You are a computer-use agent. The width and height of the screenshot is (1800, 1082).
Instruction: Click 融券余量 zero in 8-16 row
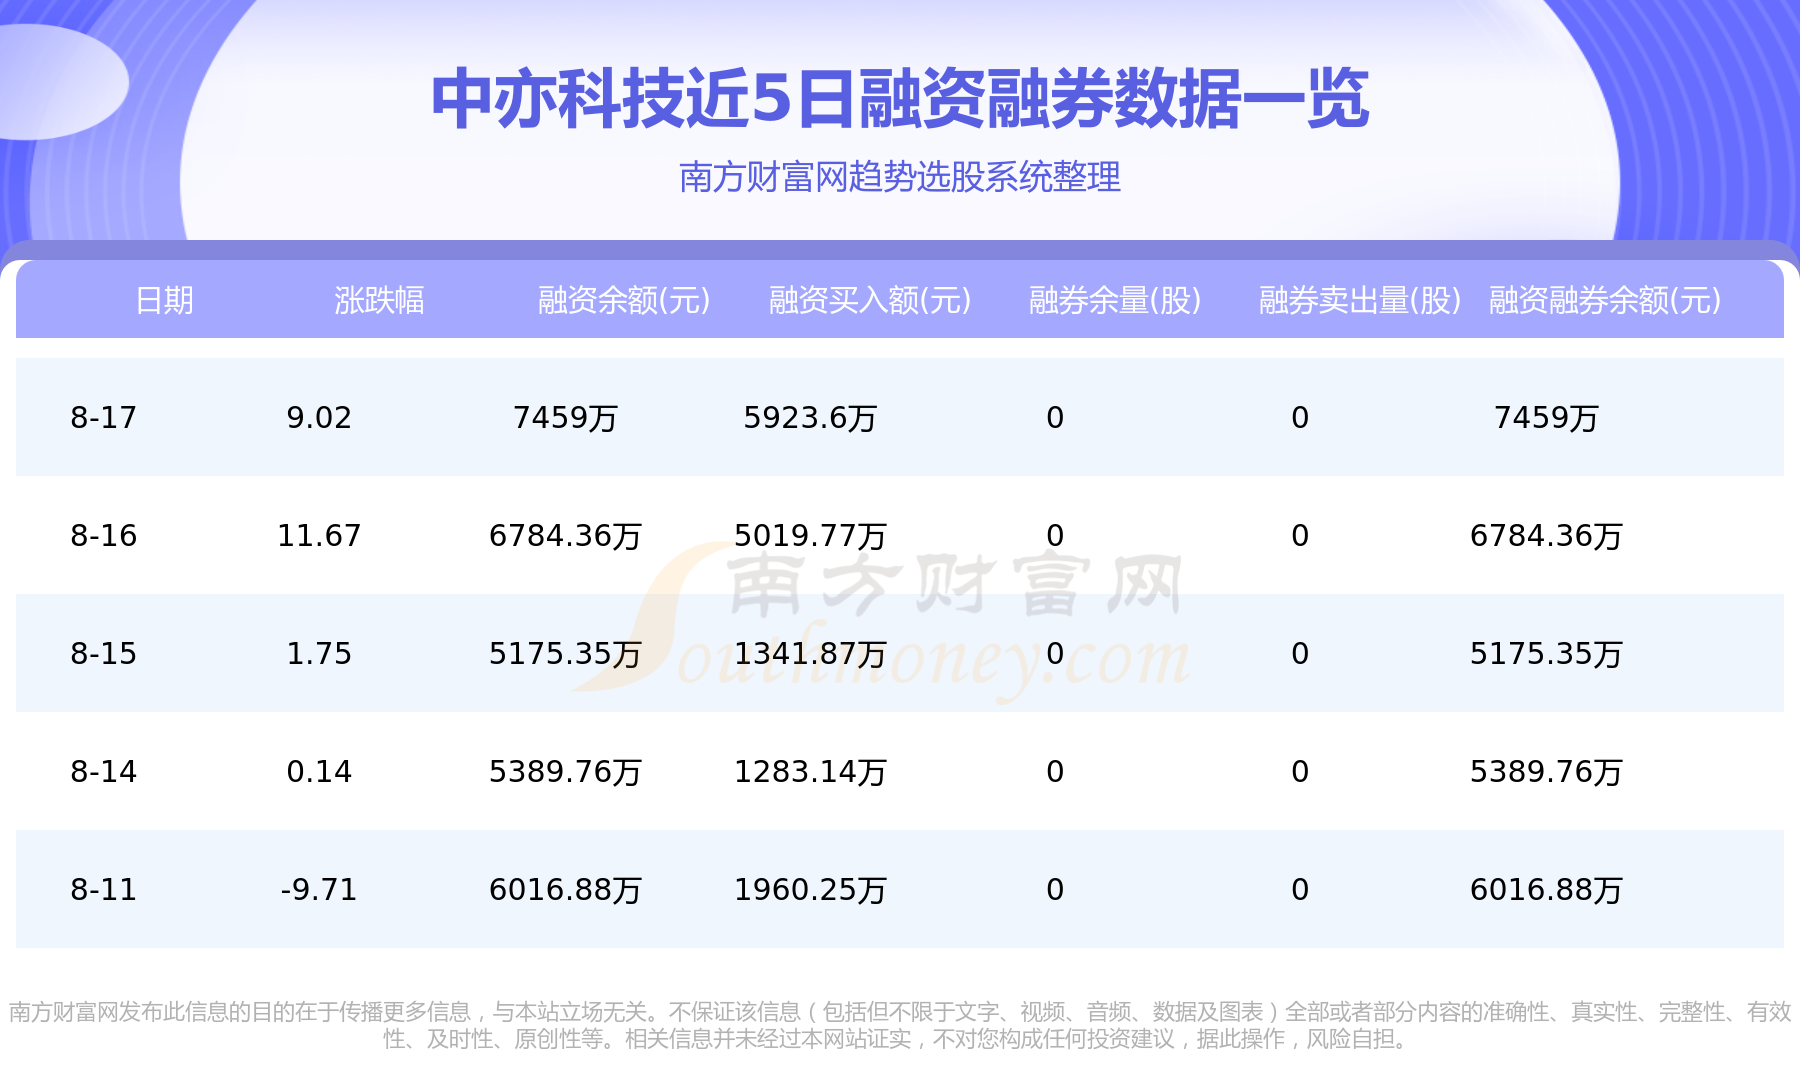[x=1055, y=535]
